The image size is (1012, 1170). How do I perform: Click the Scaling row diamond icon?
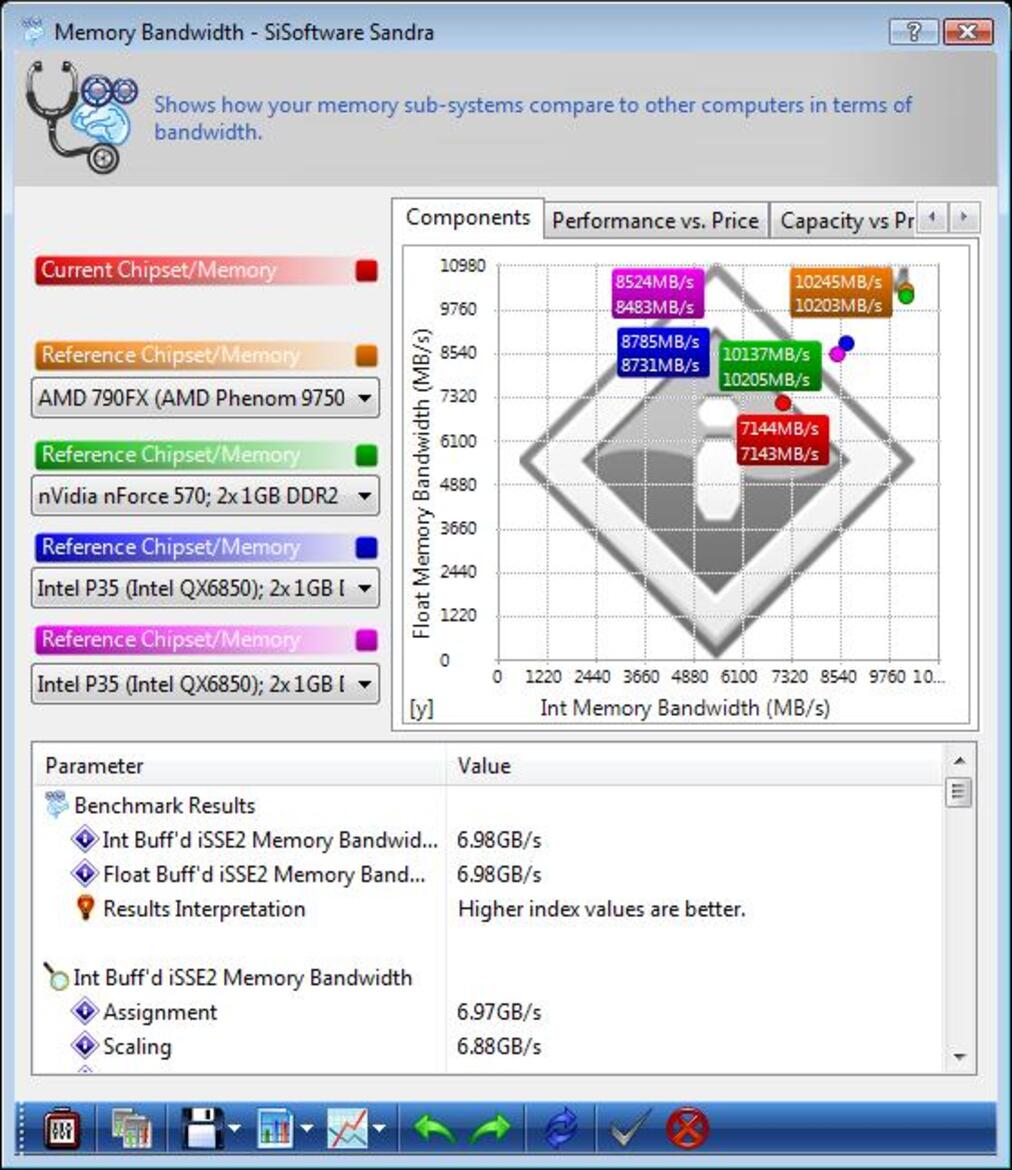point(85,1045)
